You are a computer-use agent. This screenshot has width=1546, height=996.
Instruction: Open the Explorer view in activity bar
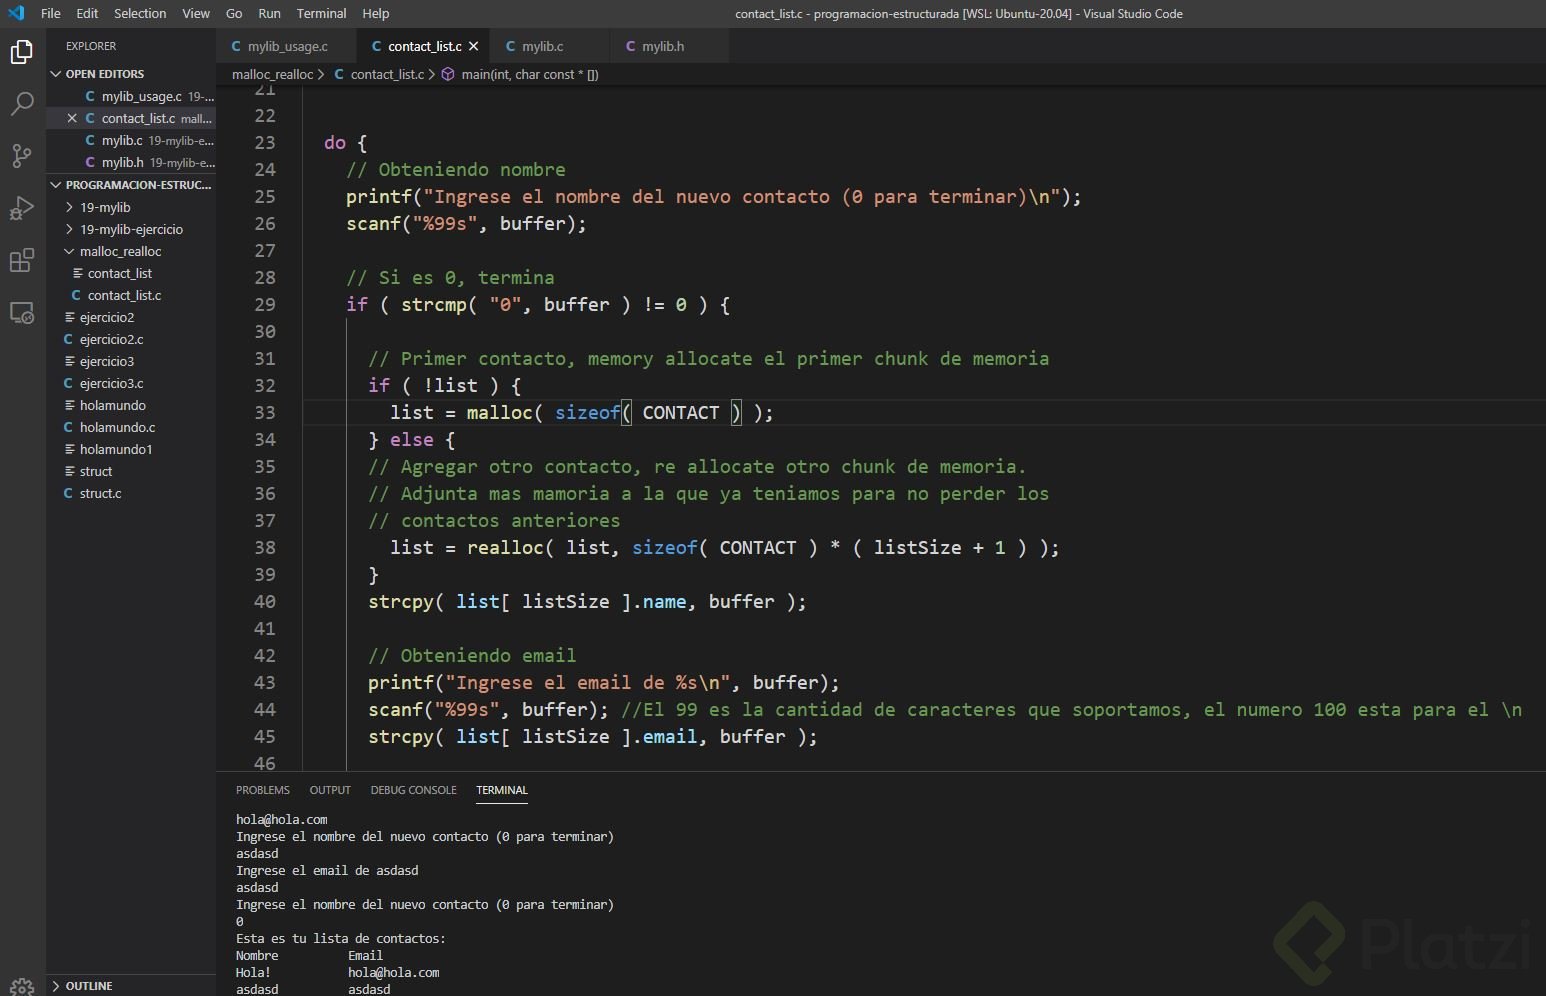[22, 52]
